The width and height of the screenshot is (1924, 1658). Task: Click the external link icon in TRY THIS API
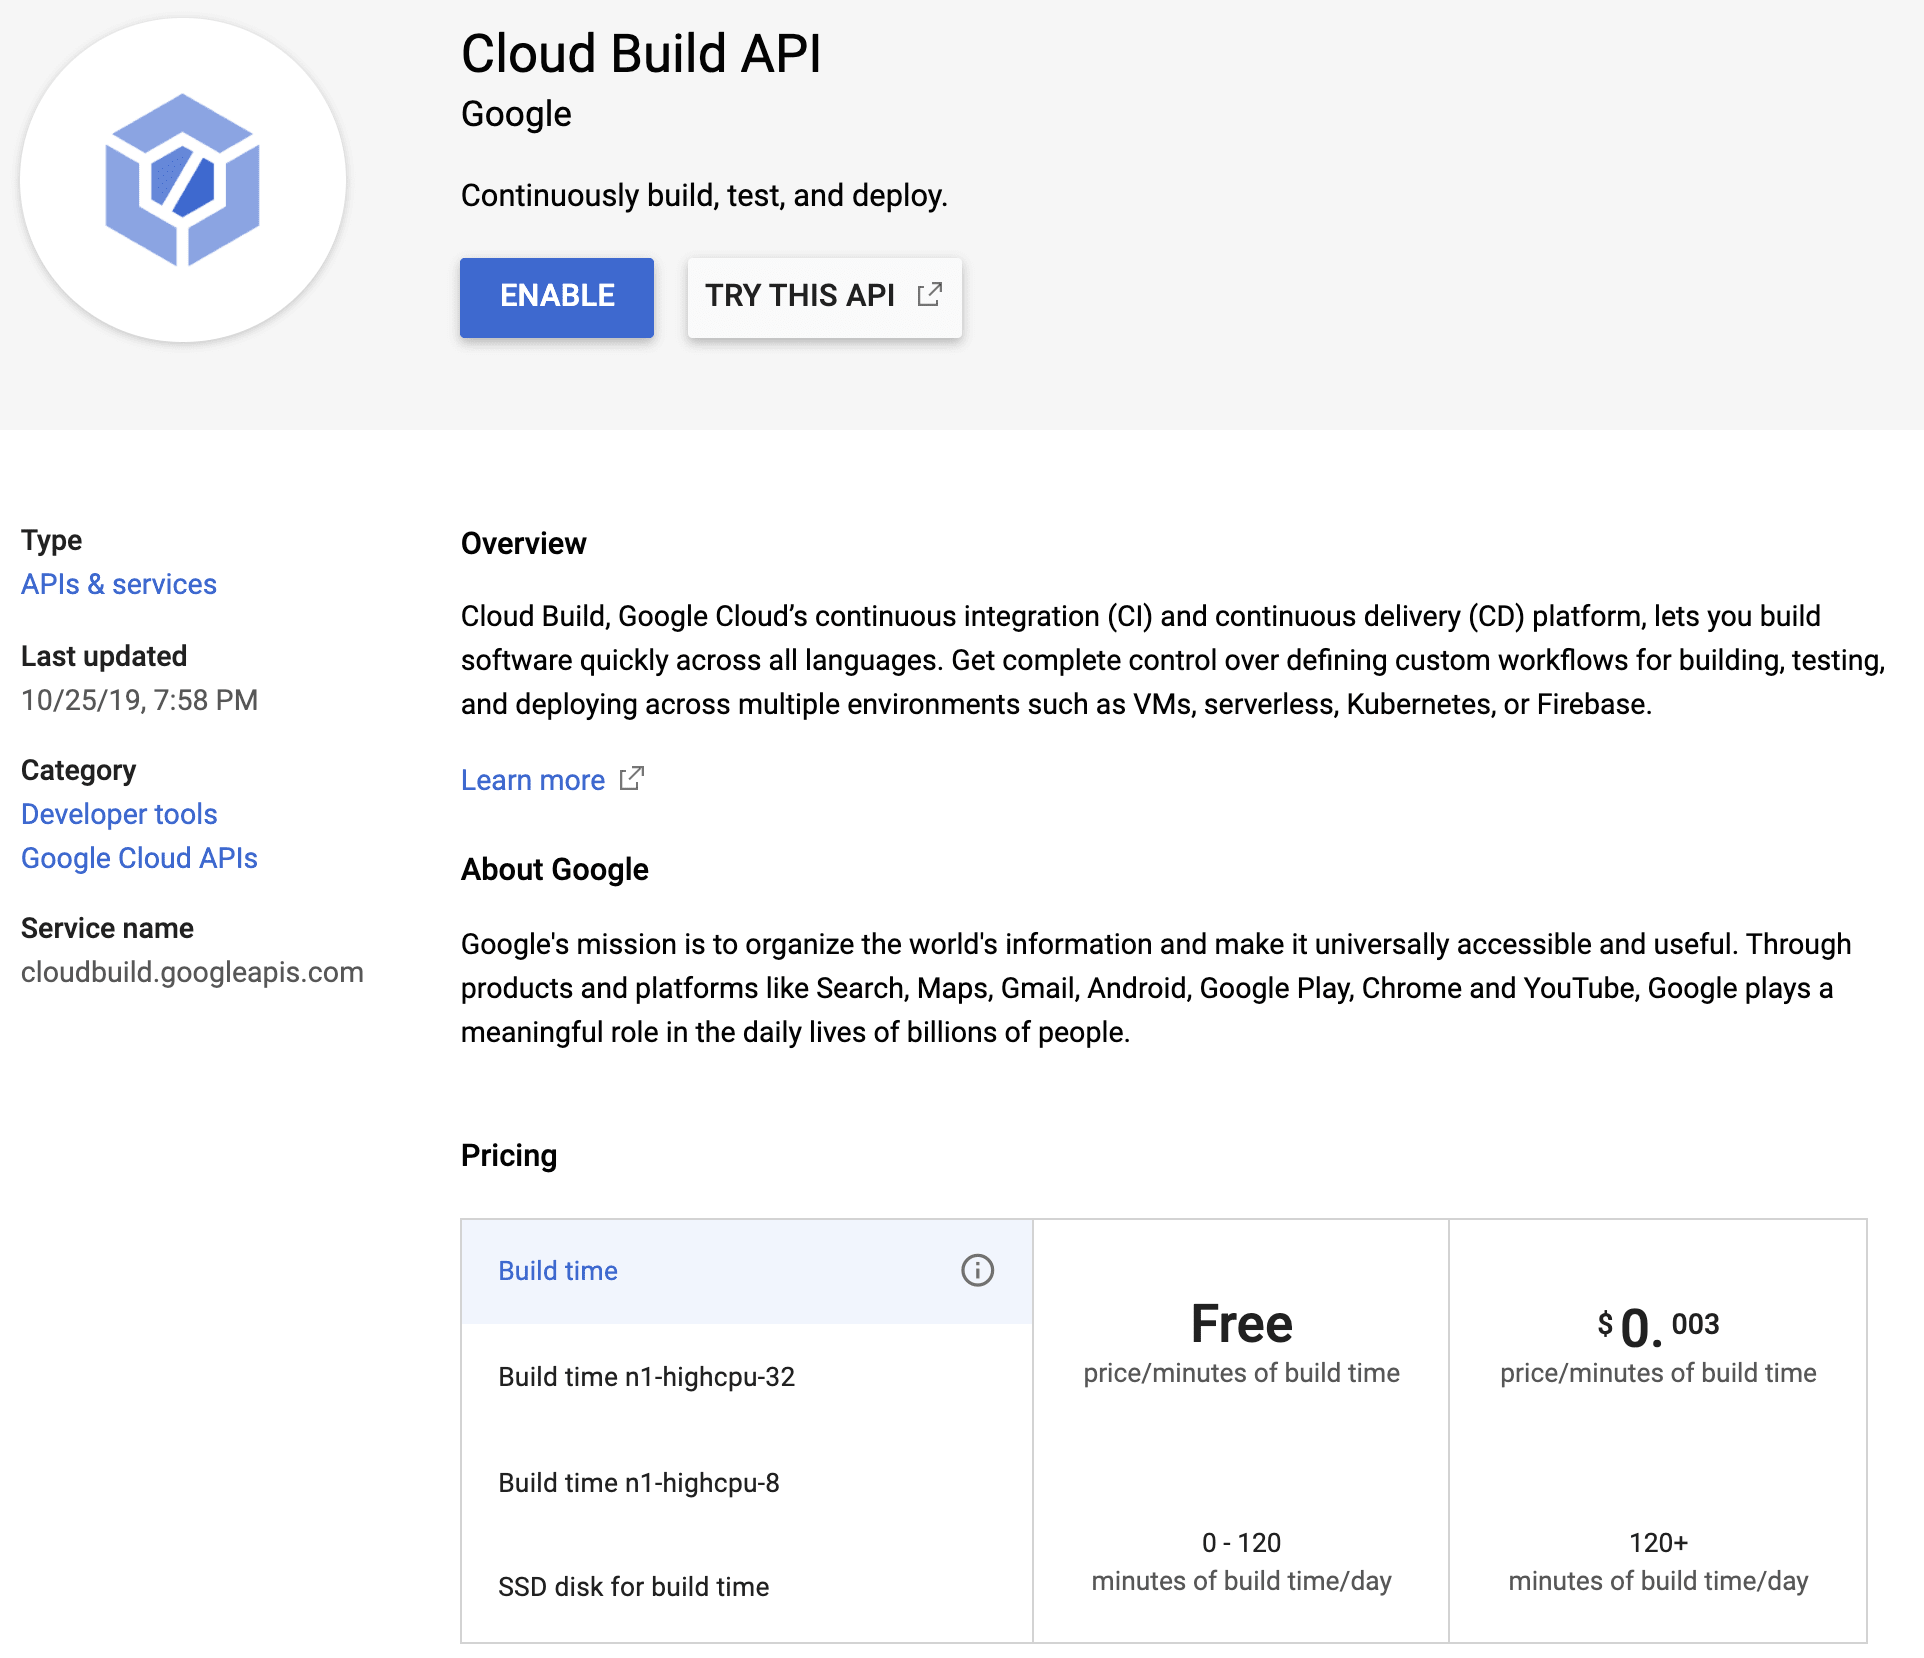coord(930,295)
